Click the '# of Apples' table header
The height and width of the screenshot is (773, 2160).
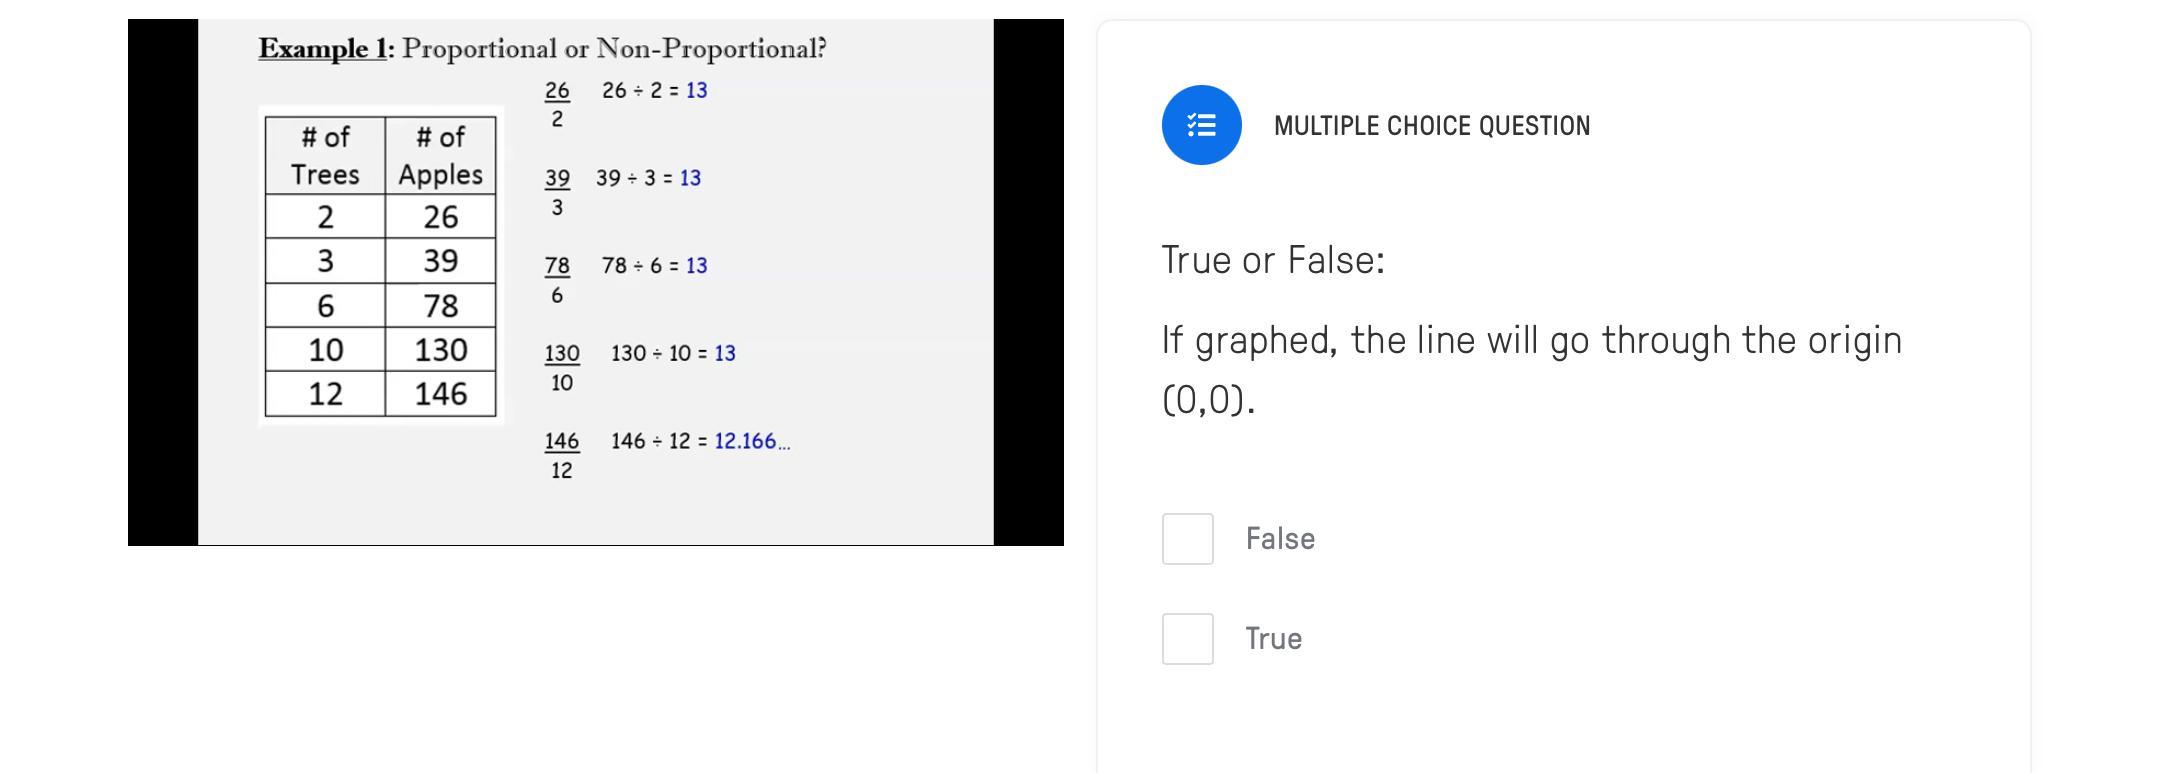tap(440, 155)
